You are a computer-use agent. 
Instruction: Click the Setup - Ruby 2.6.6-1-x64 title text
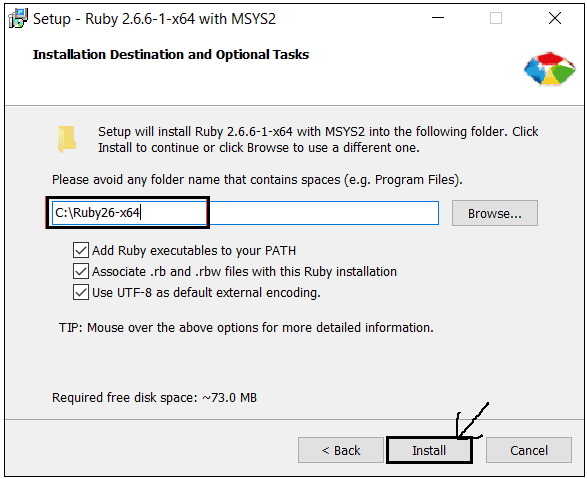coord(154,19)
